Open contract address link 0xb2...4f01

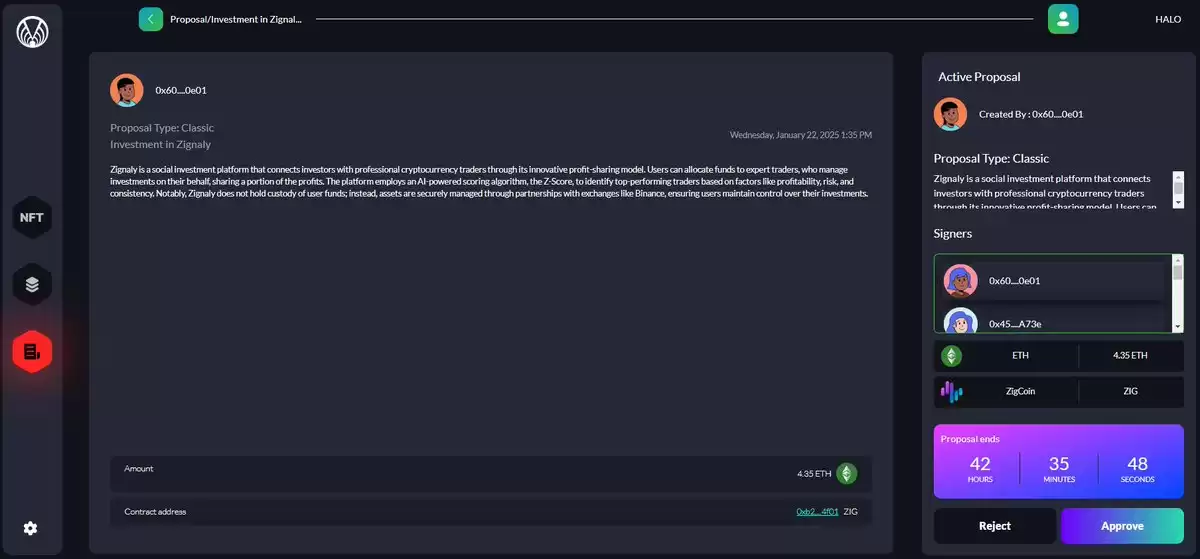click(x=817, y=512)
